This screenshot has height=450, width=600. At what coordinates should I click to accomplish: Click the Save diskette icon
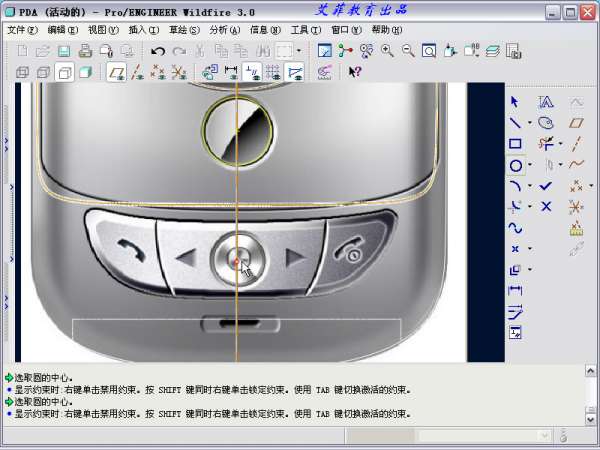point(64,51)
